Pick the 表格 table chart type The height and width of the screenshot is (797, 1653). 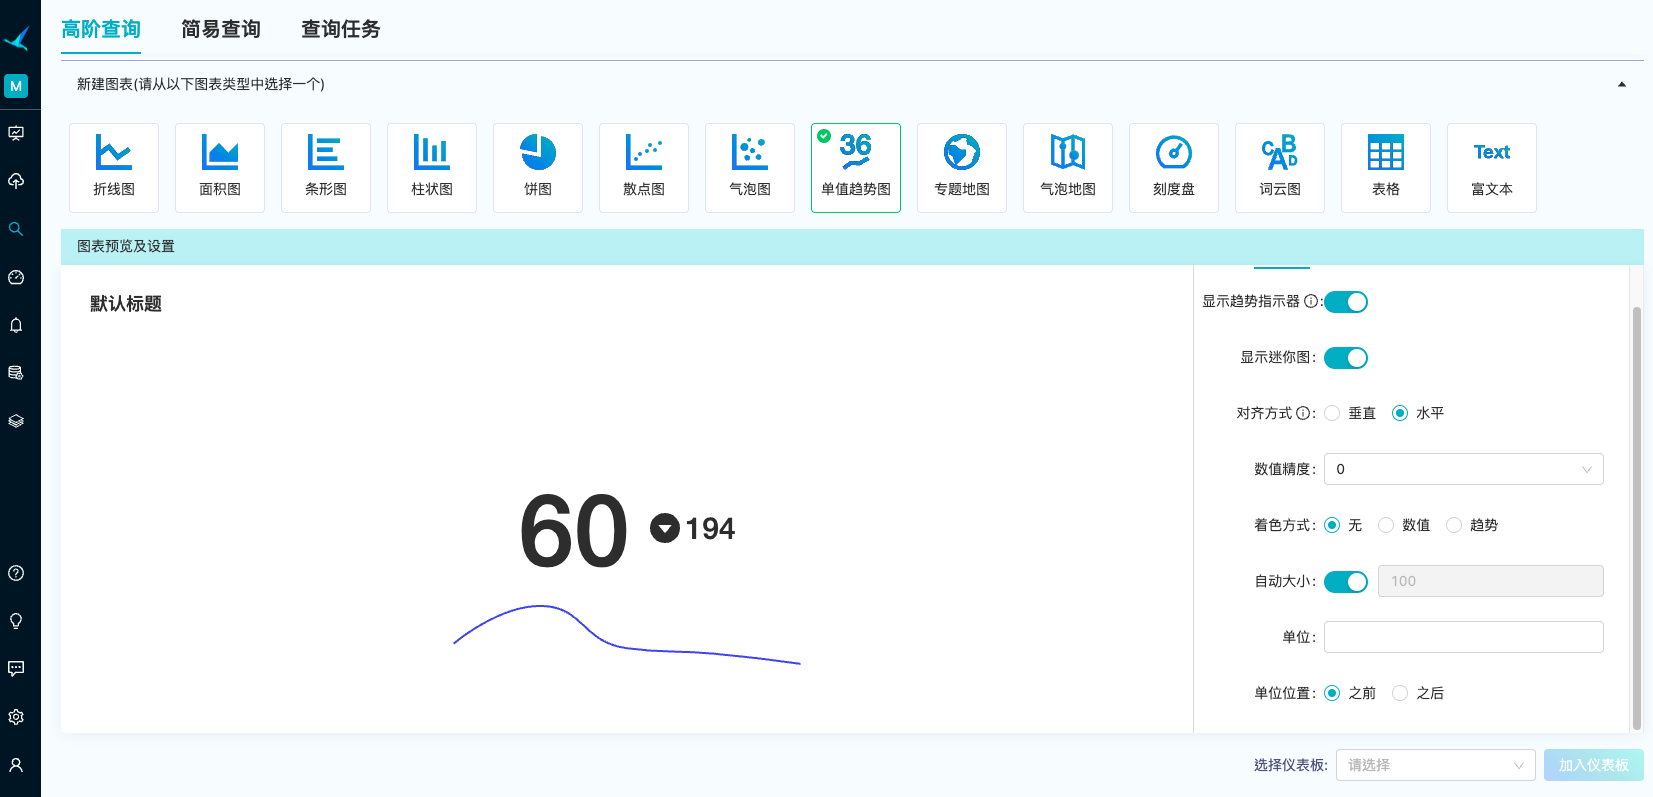coord(1386,168)
